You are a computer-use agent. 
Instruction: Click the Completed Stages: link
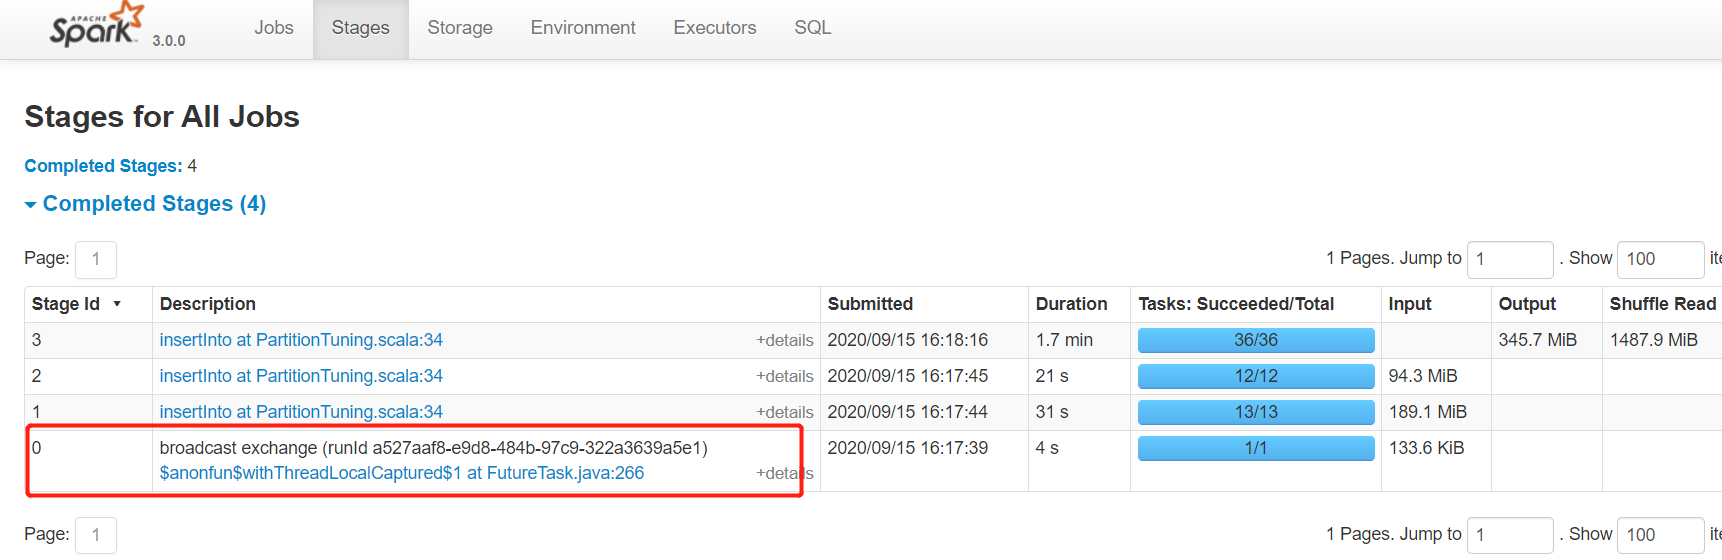(x=103, y=166)
